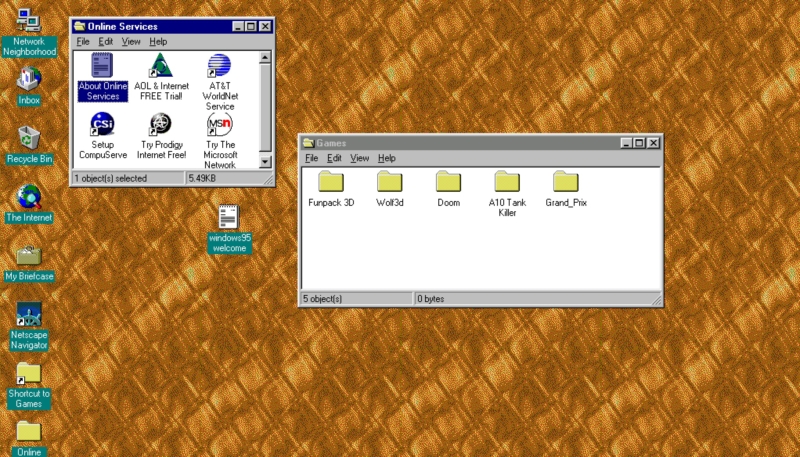
Task: Maximize the Games window
Action: point(639,143)
